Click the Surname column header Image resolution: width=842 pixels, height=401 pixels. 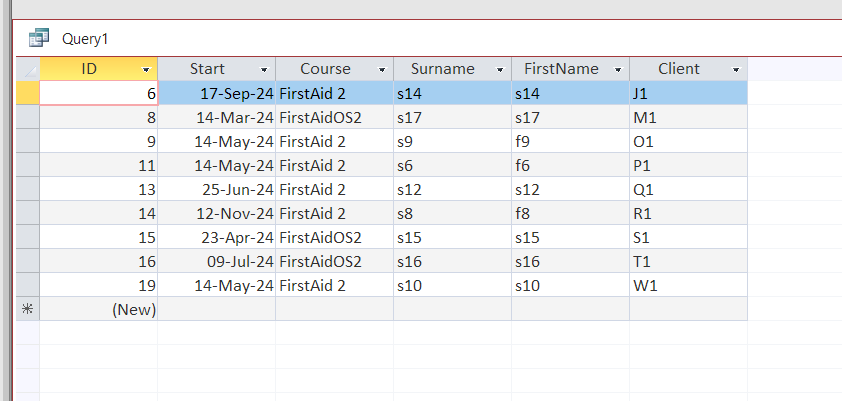[442, 69]
